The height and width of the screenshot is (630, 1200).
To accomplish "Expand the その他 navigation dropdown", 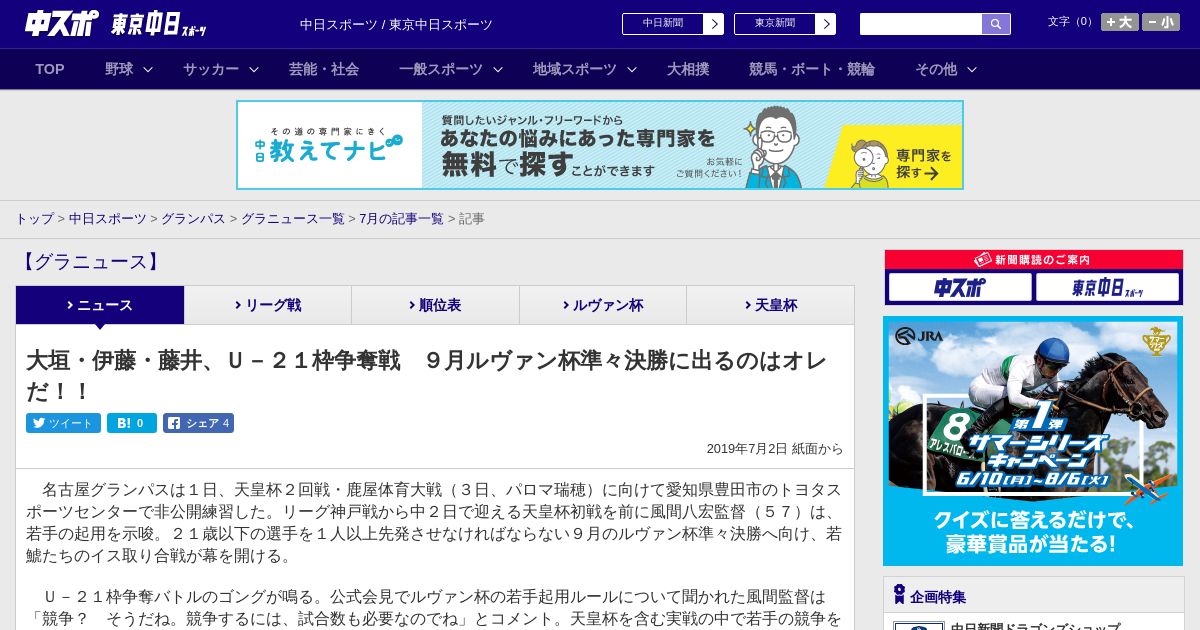I will (946, 69).
